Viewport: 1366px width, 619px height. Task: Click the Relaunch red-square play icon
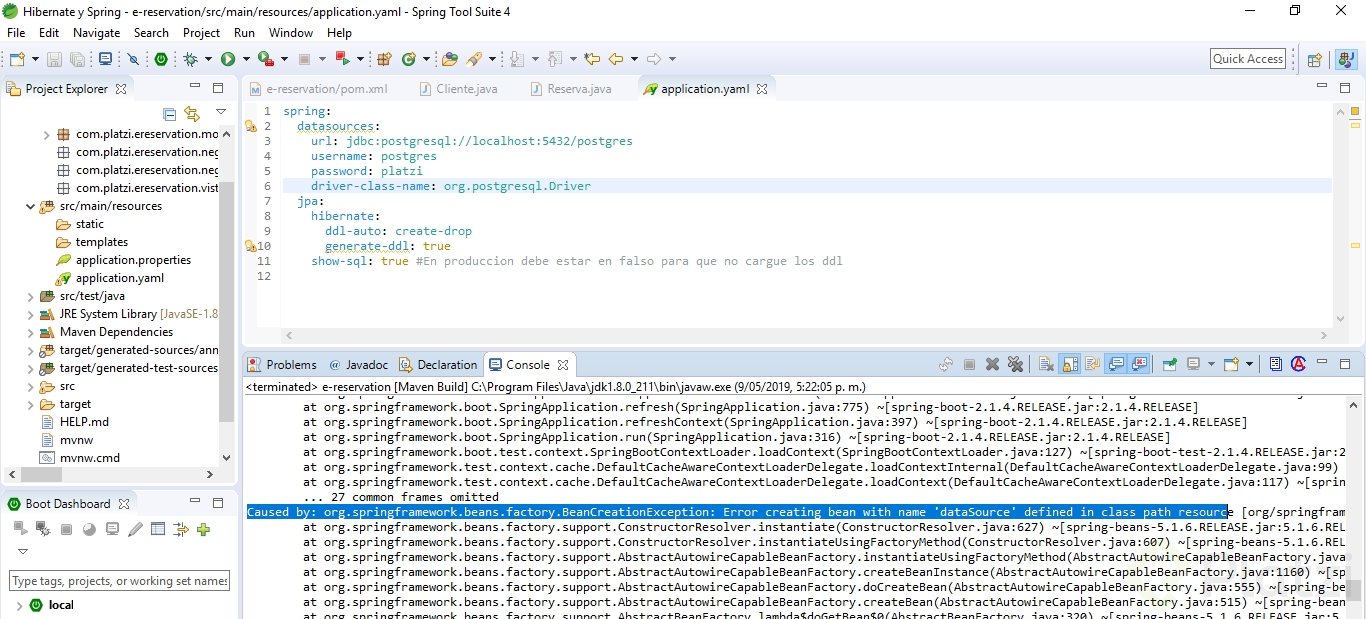click(x=342, y=59)
